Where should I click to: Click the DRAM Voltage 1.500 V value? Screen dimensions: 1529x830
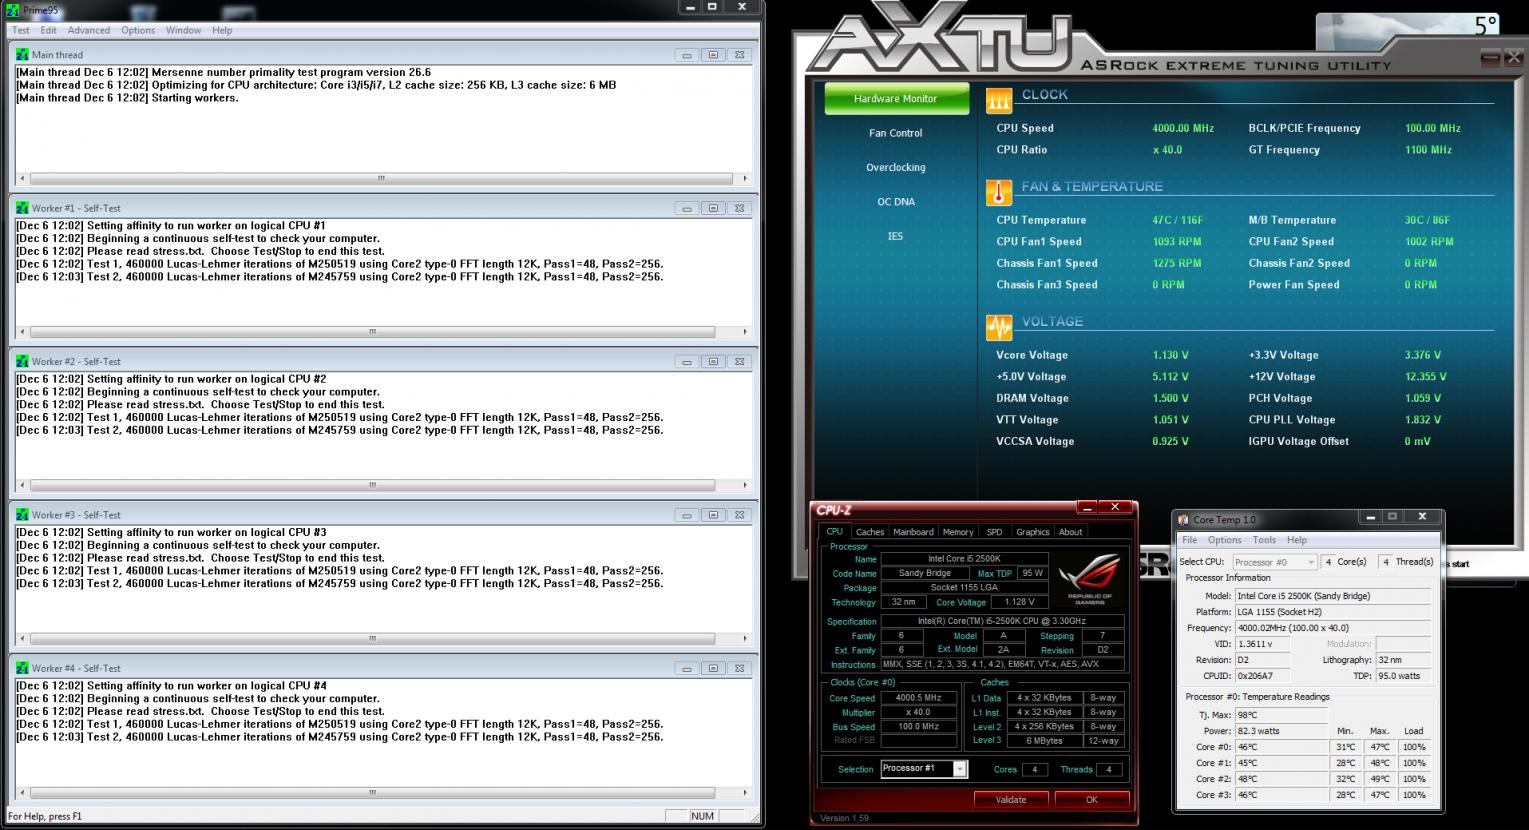click(x=1170, y=398)
